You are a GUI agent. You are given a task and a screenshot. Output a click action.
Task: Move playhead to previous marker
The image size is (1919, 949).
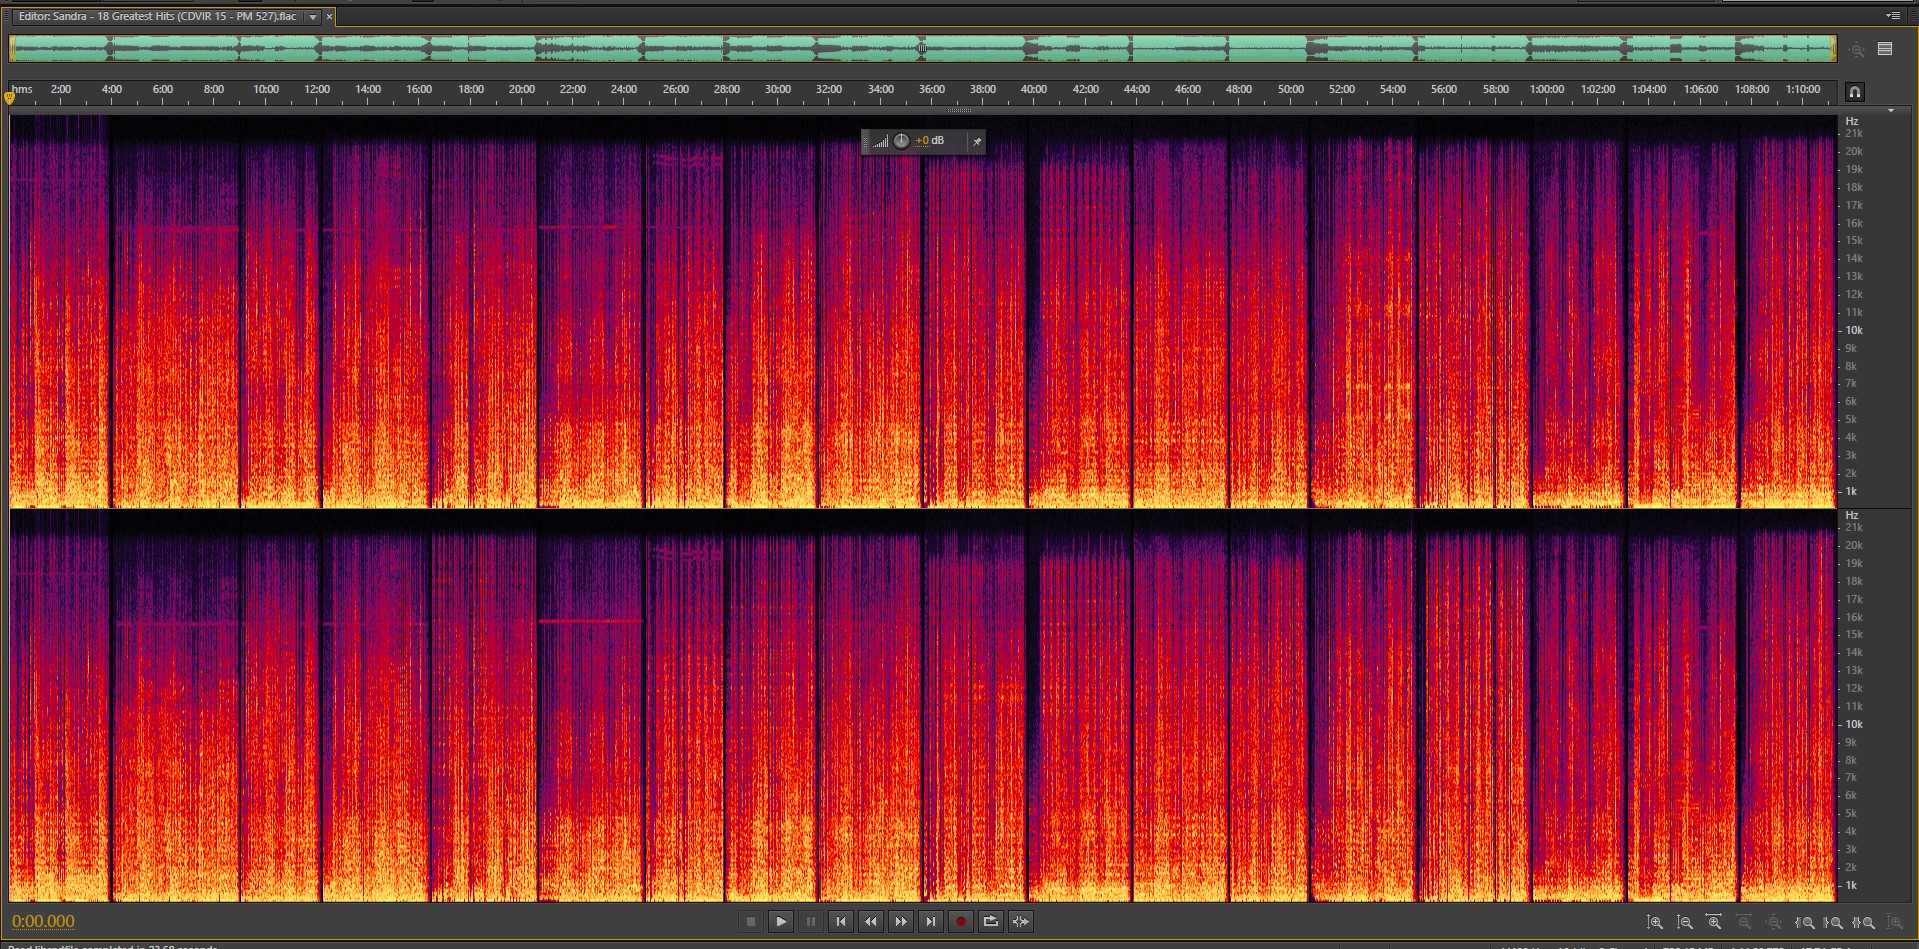(841, 922)
